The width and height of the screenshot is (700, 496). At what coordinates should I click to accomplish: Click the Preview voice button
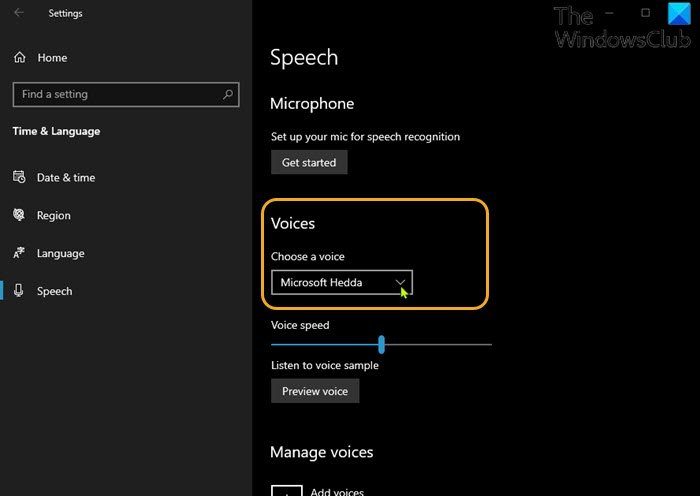314,391
